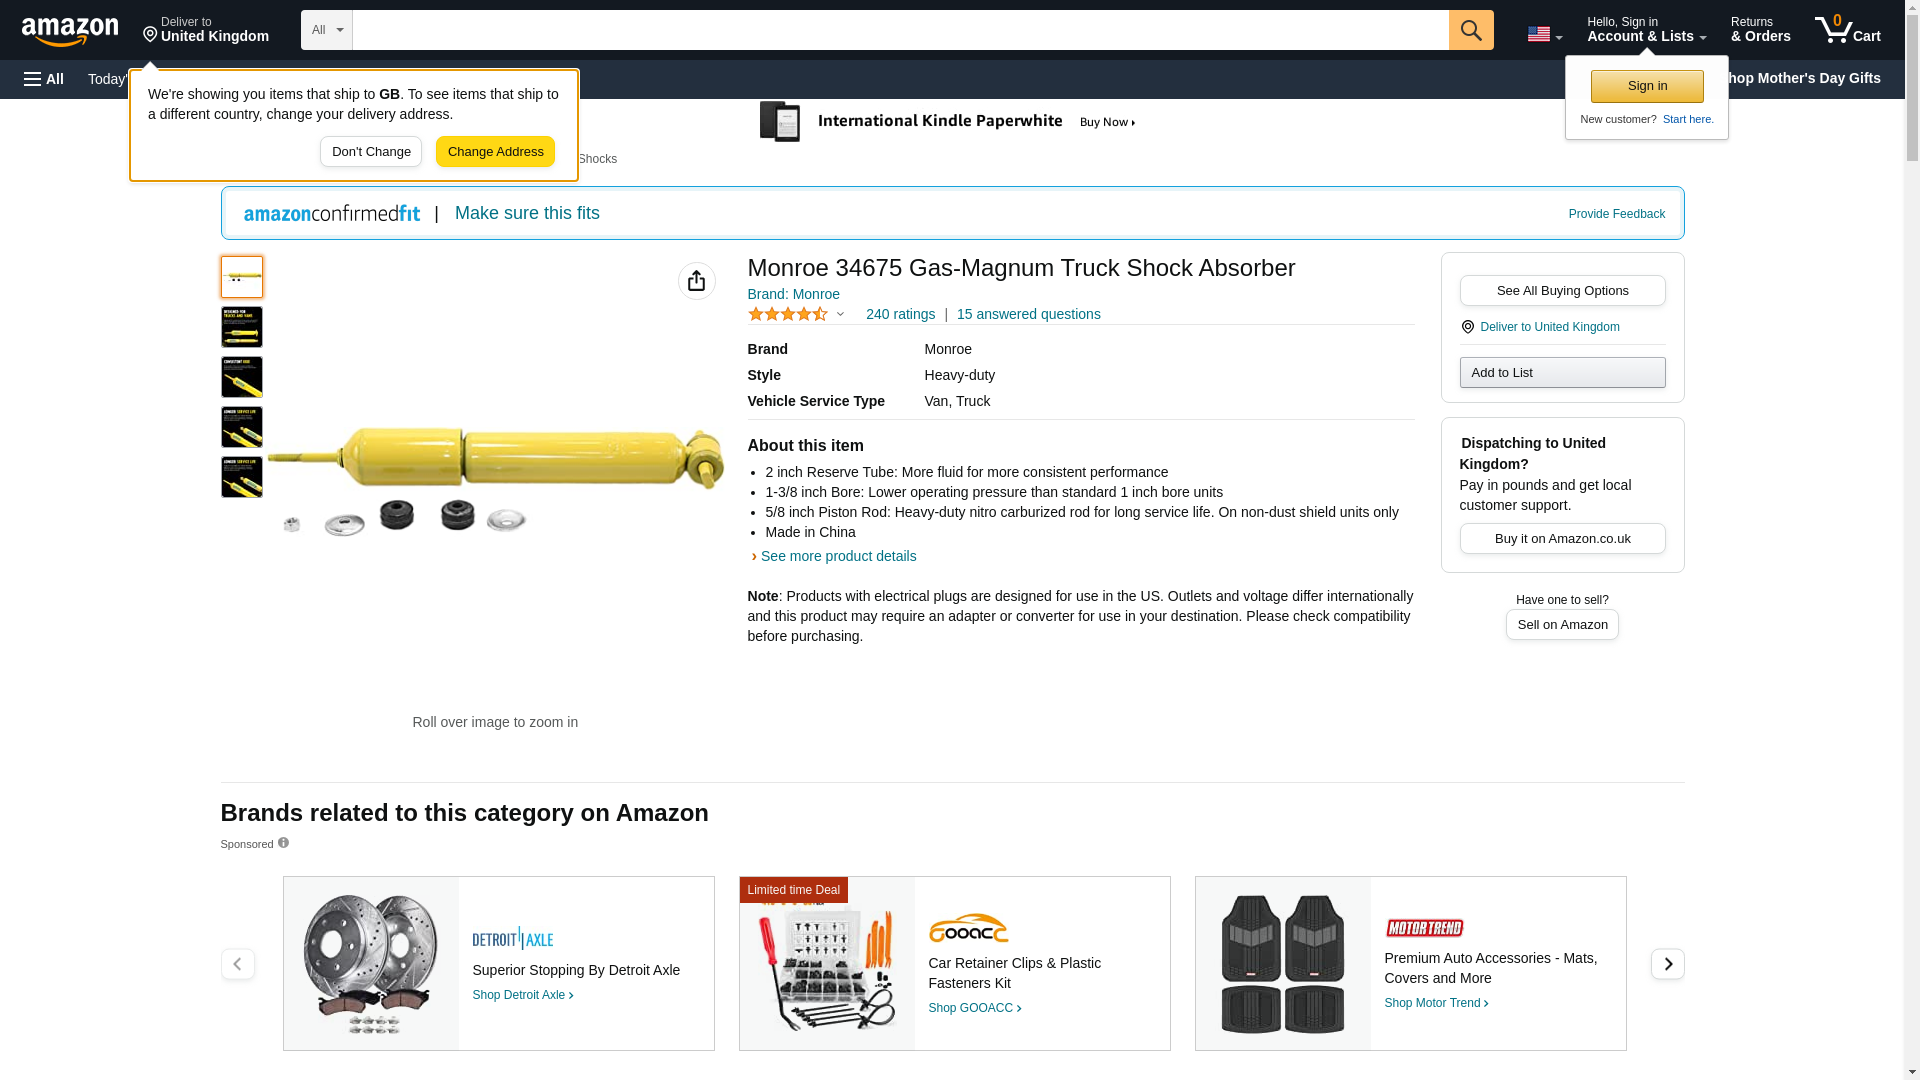Click the shopping cart icon
1920x1080 pixels.
coord(1847,30)
